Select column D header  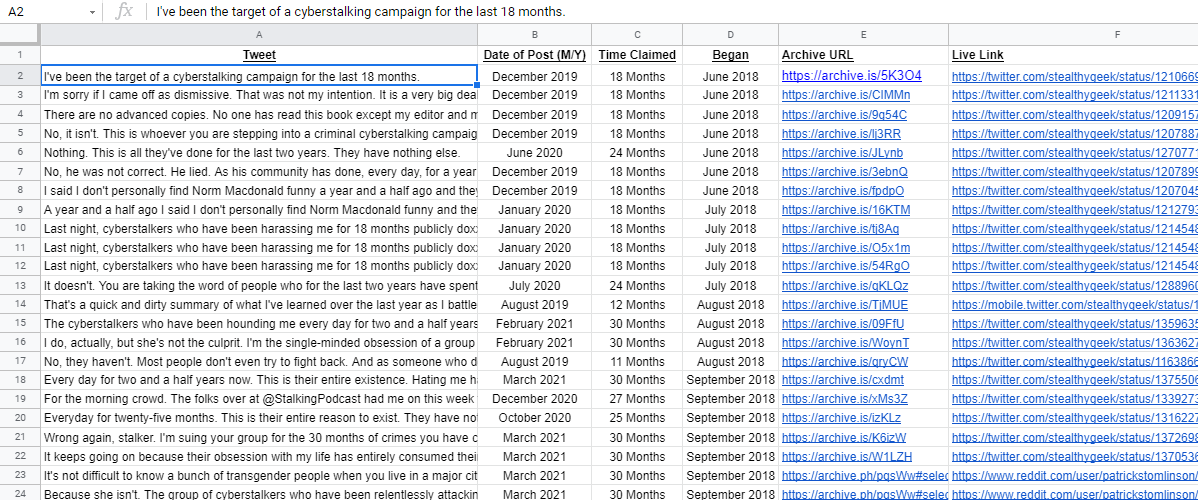(x=730, y=34)
